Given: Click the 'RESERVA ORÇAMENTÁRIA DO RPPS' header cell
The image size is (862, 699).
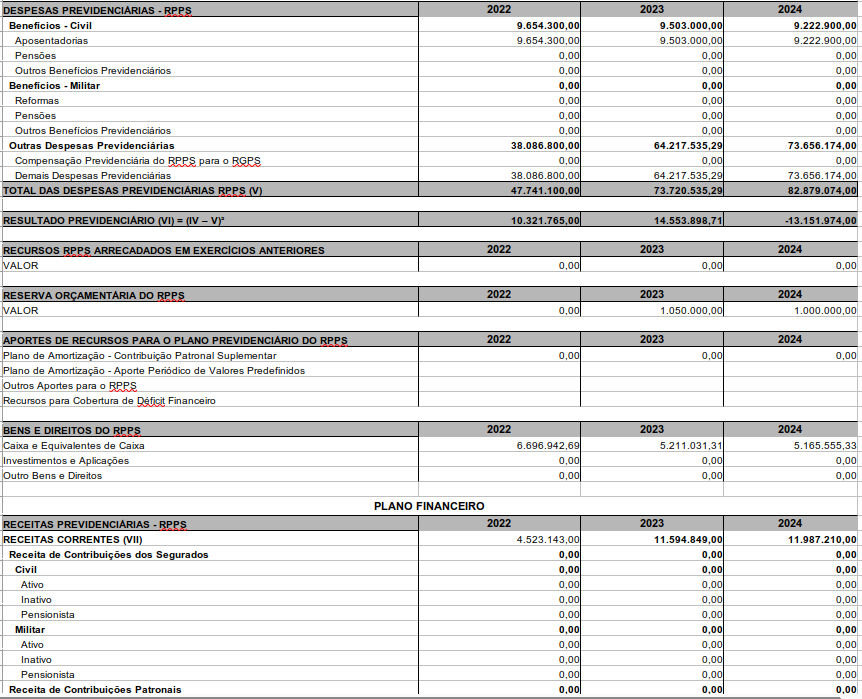Looking at the screenshot, I should coord(94,295).
